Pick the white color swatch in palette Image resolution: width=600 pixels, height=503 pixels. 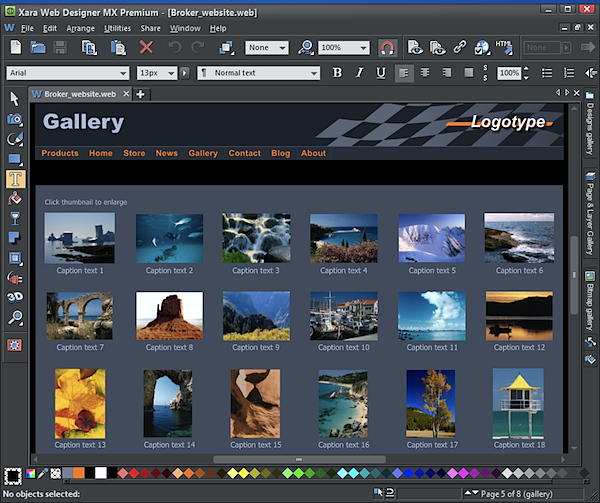(100, 472)
